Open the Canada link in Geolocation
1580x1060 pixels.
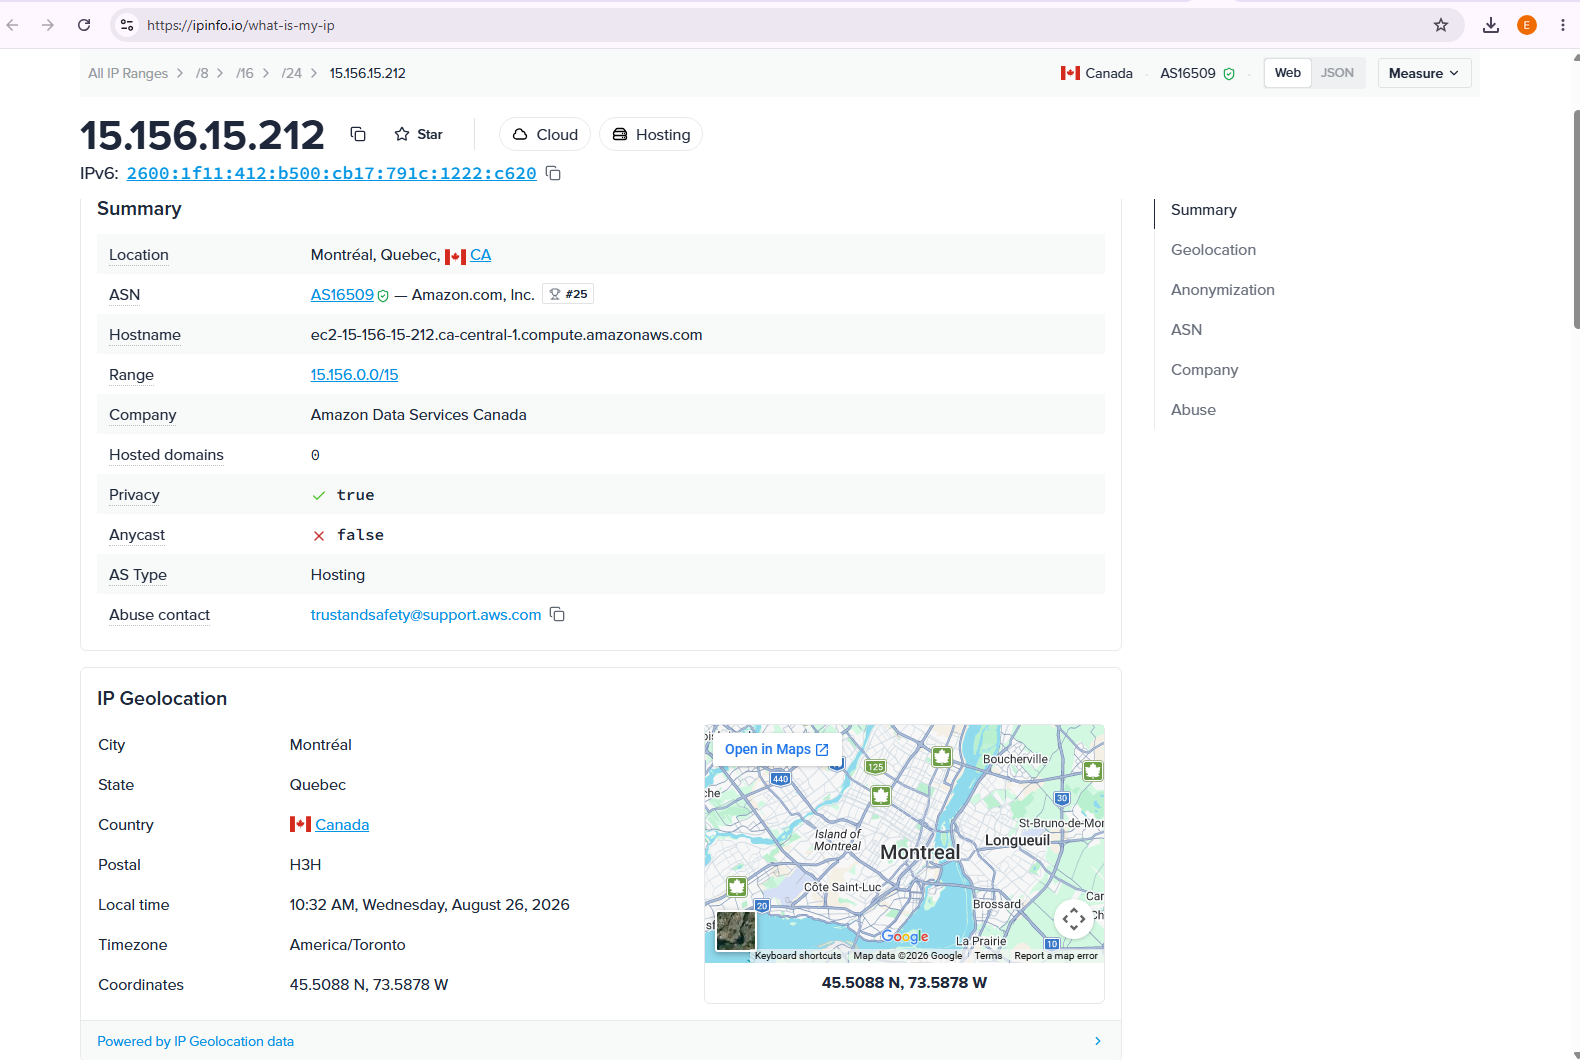point(342,825)
